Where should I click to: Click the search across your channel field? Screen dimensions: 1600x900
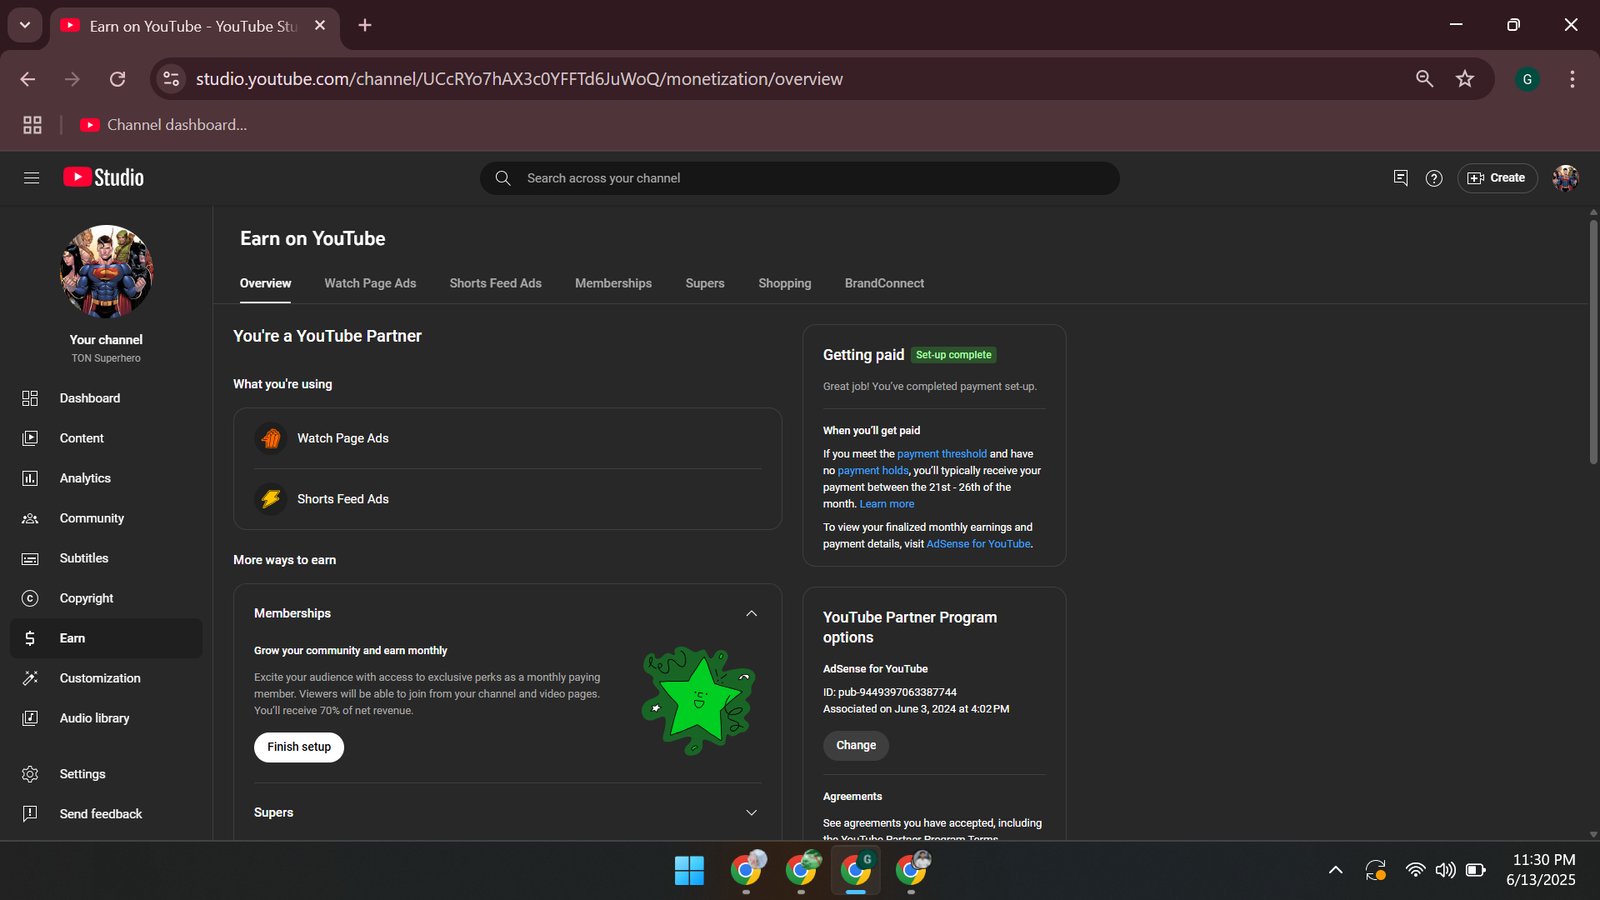[800, 178]
